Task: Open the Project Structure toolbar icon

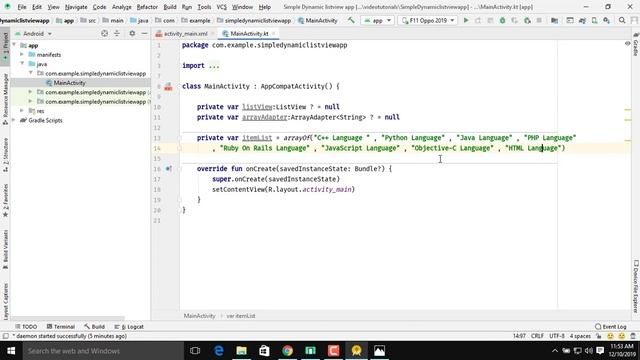Action: pos(554,20)
